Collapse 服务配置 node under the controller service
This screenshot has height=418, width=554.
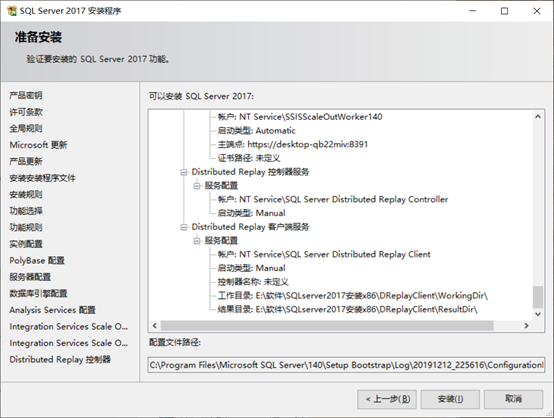(196, 186)
